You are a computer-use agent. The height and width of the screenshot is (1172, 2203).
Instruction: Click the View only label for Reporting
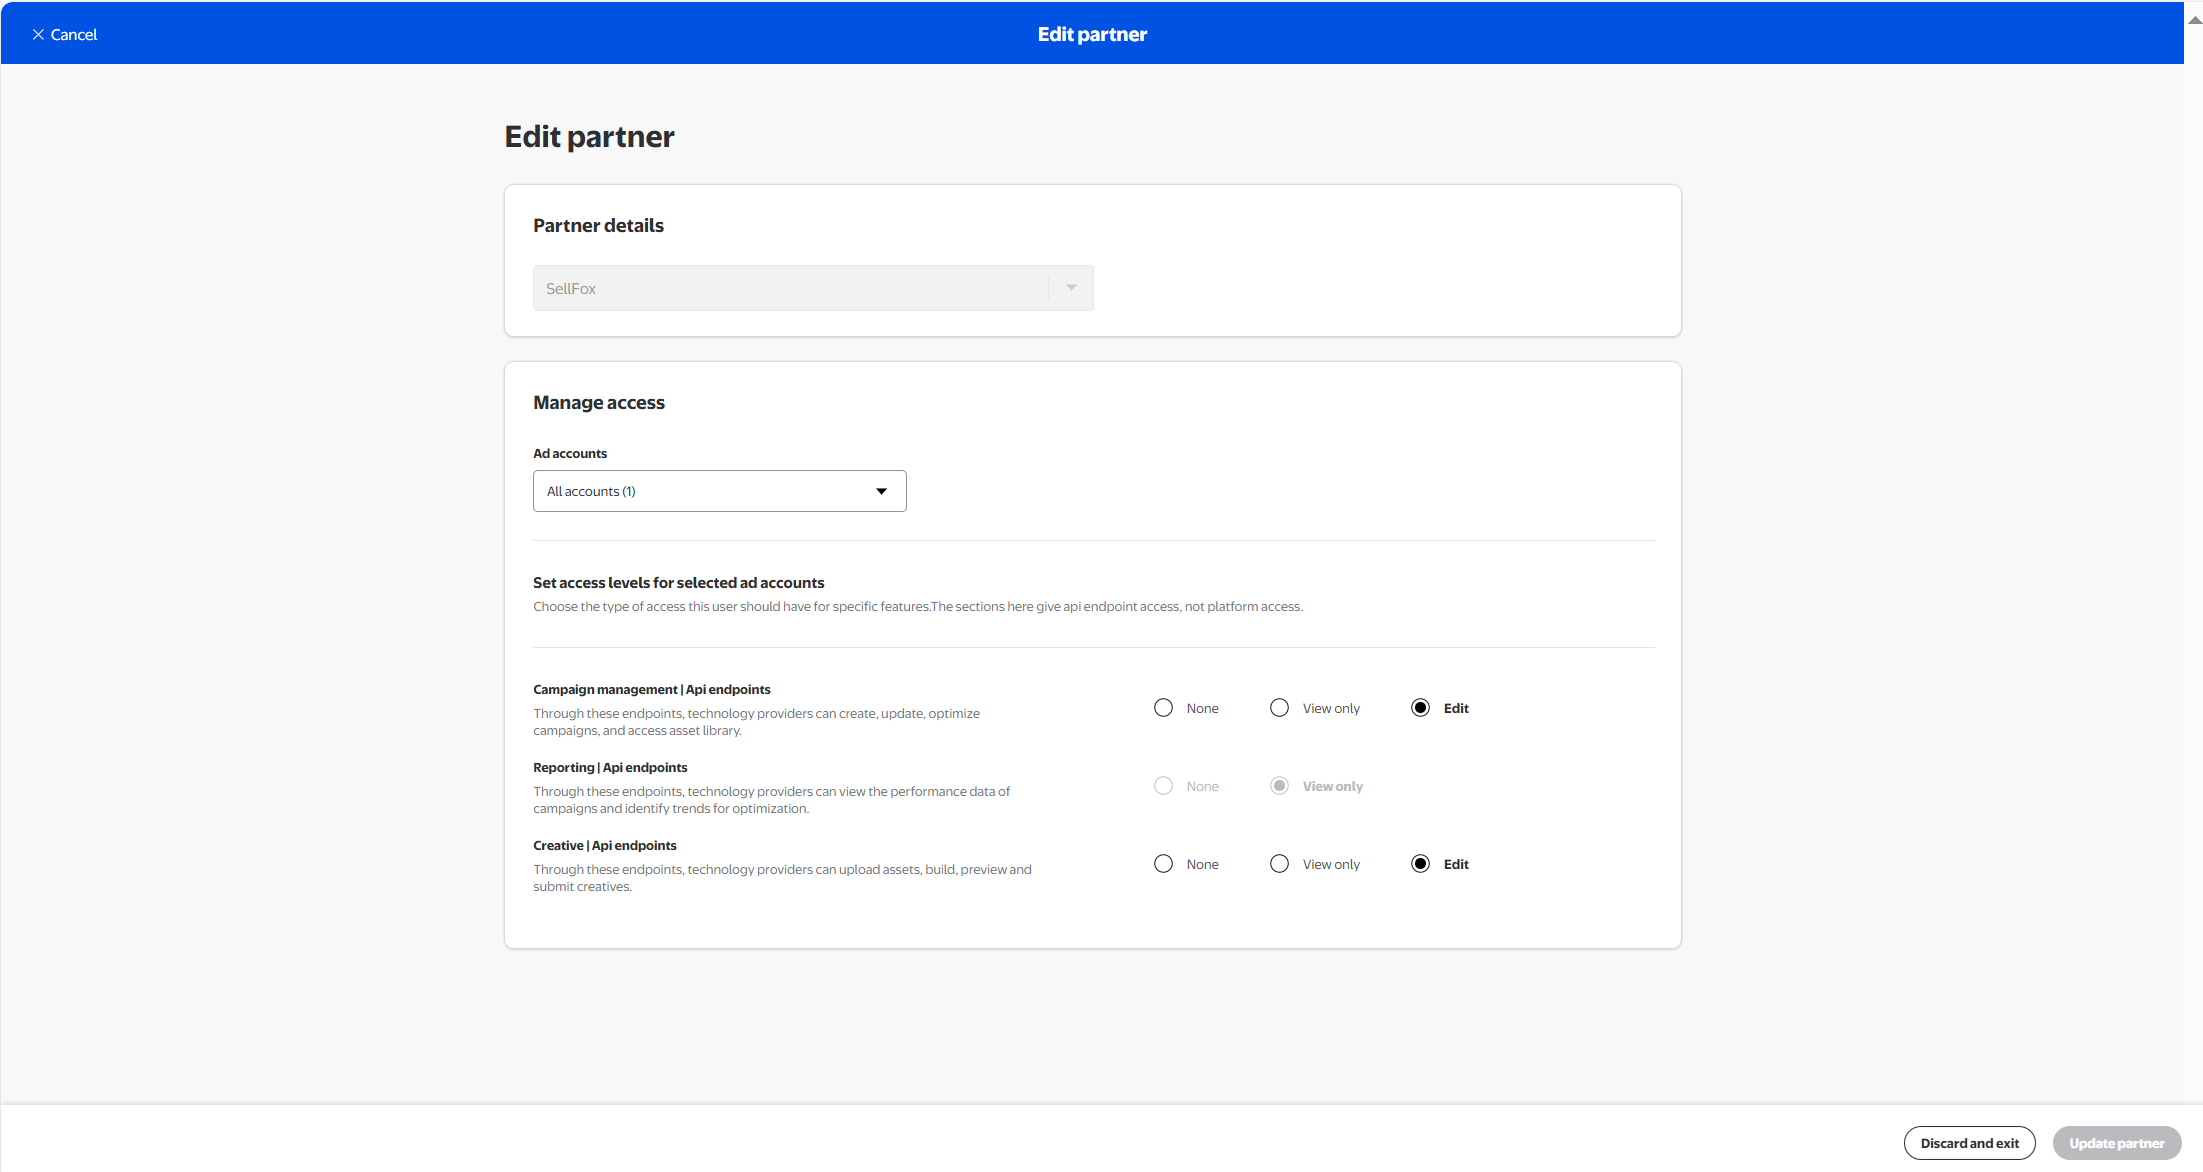coord(1332,786)
